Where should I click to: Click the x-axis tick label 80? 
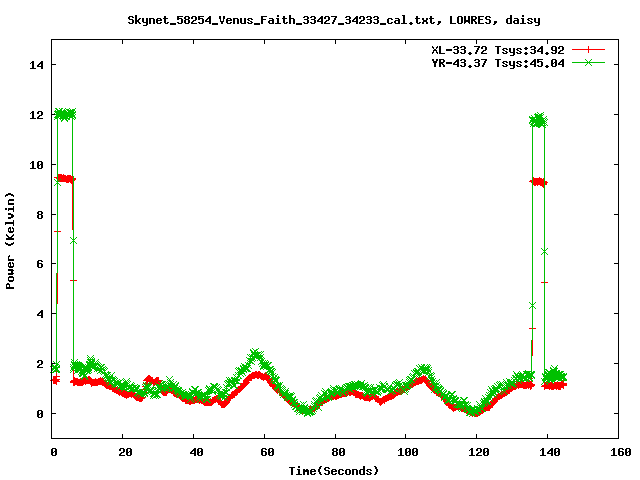coord(338,452)
